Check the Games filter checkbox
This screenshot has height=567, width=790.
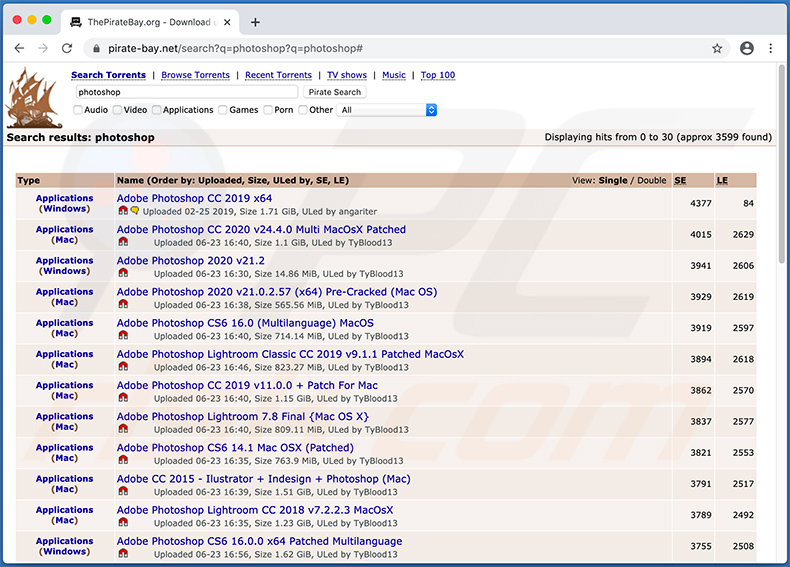pyautogui.click(x=223, y=110)
